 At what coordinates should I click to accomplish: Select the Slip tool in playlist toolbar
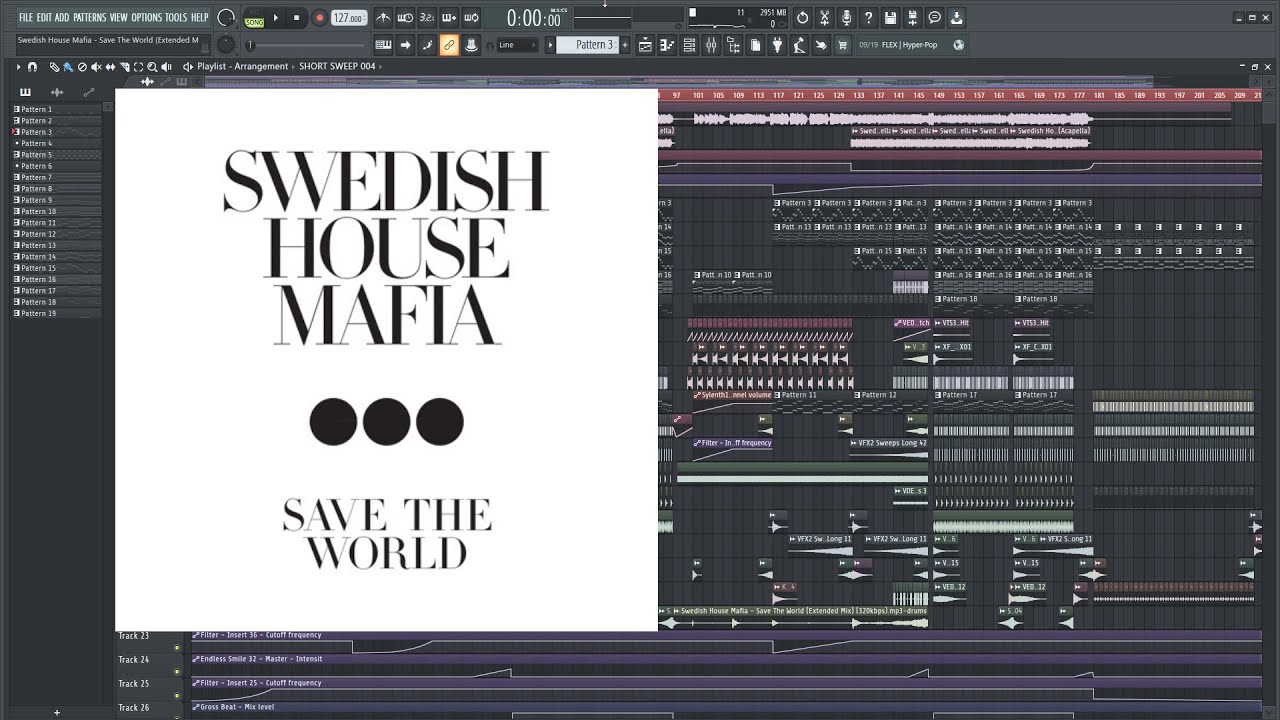[110, 66]
